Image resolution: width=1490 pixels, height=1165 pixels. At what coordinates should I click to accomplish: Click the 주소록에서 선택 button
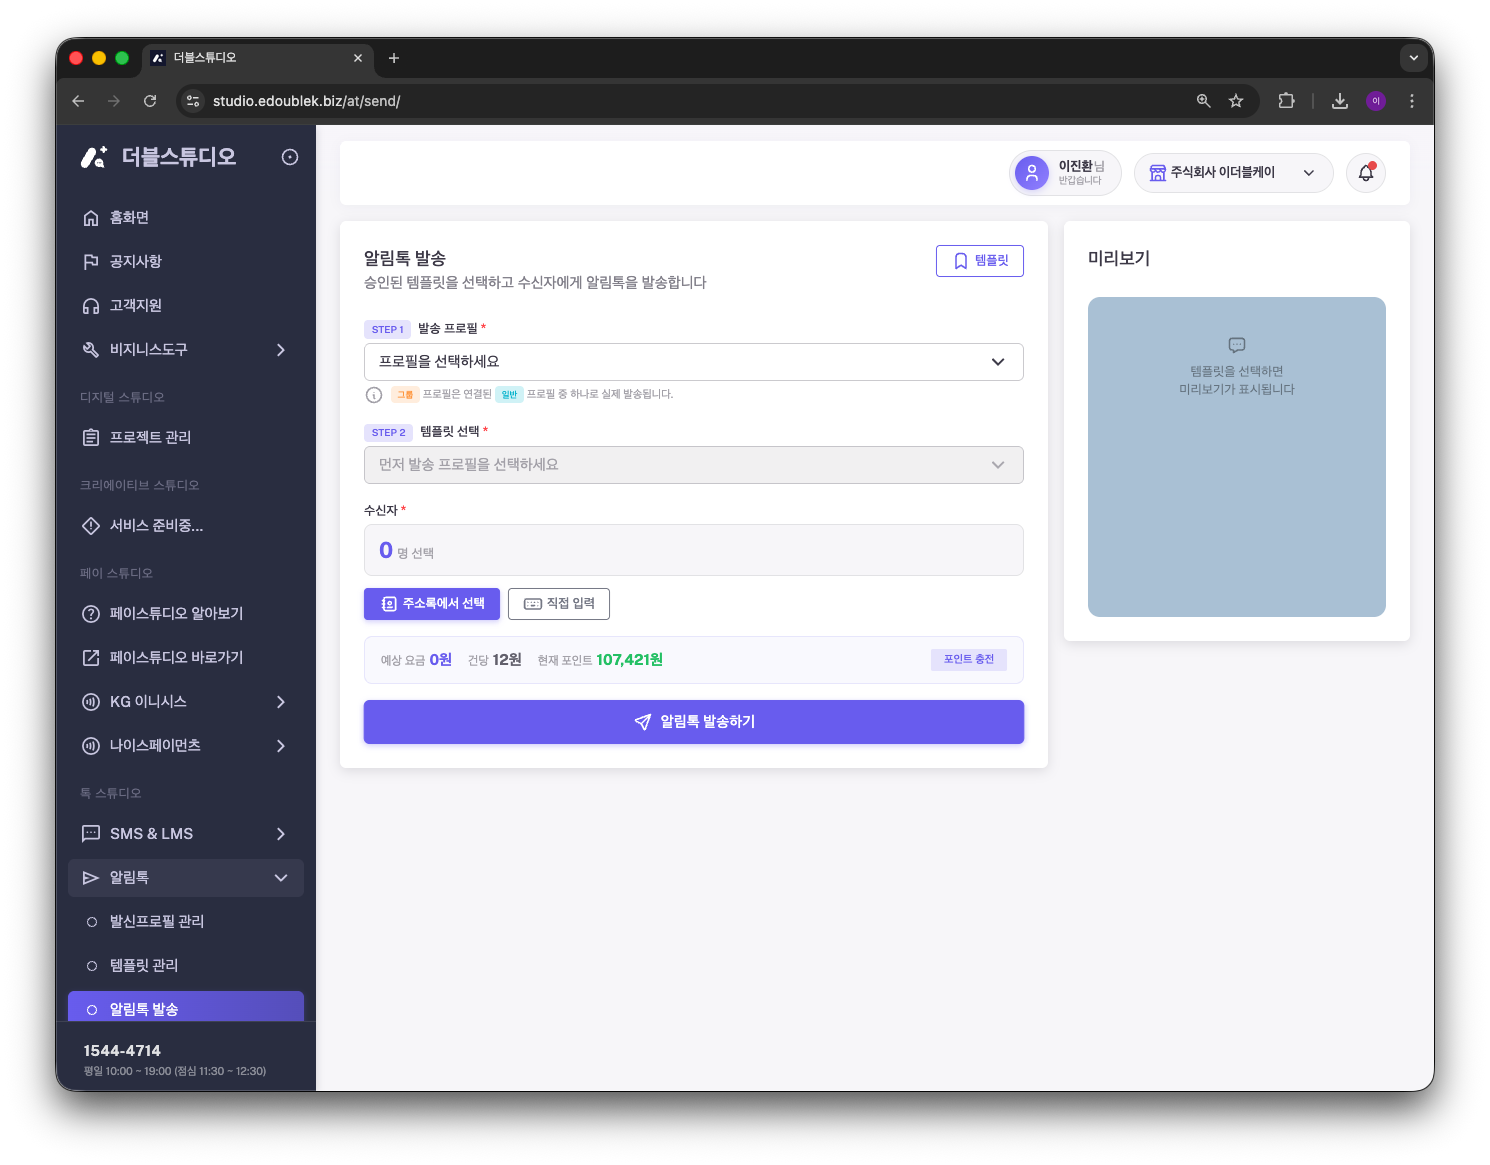point(432,604)
